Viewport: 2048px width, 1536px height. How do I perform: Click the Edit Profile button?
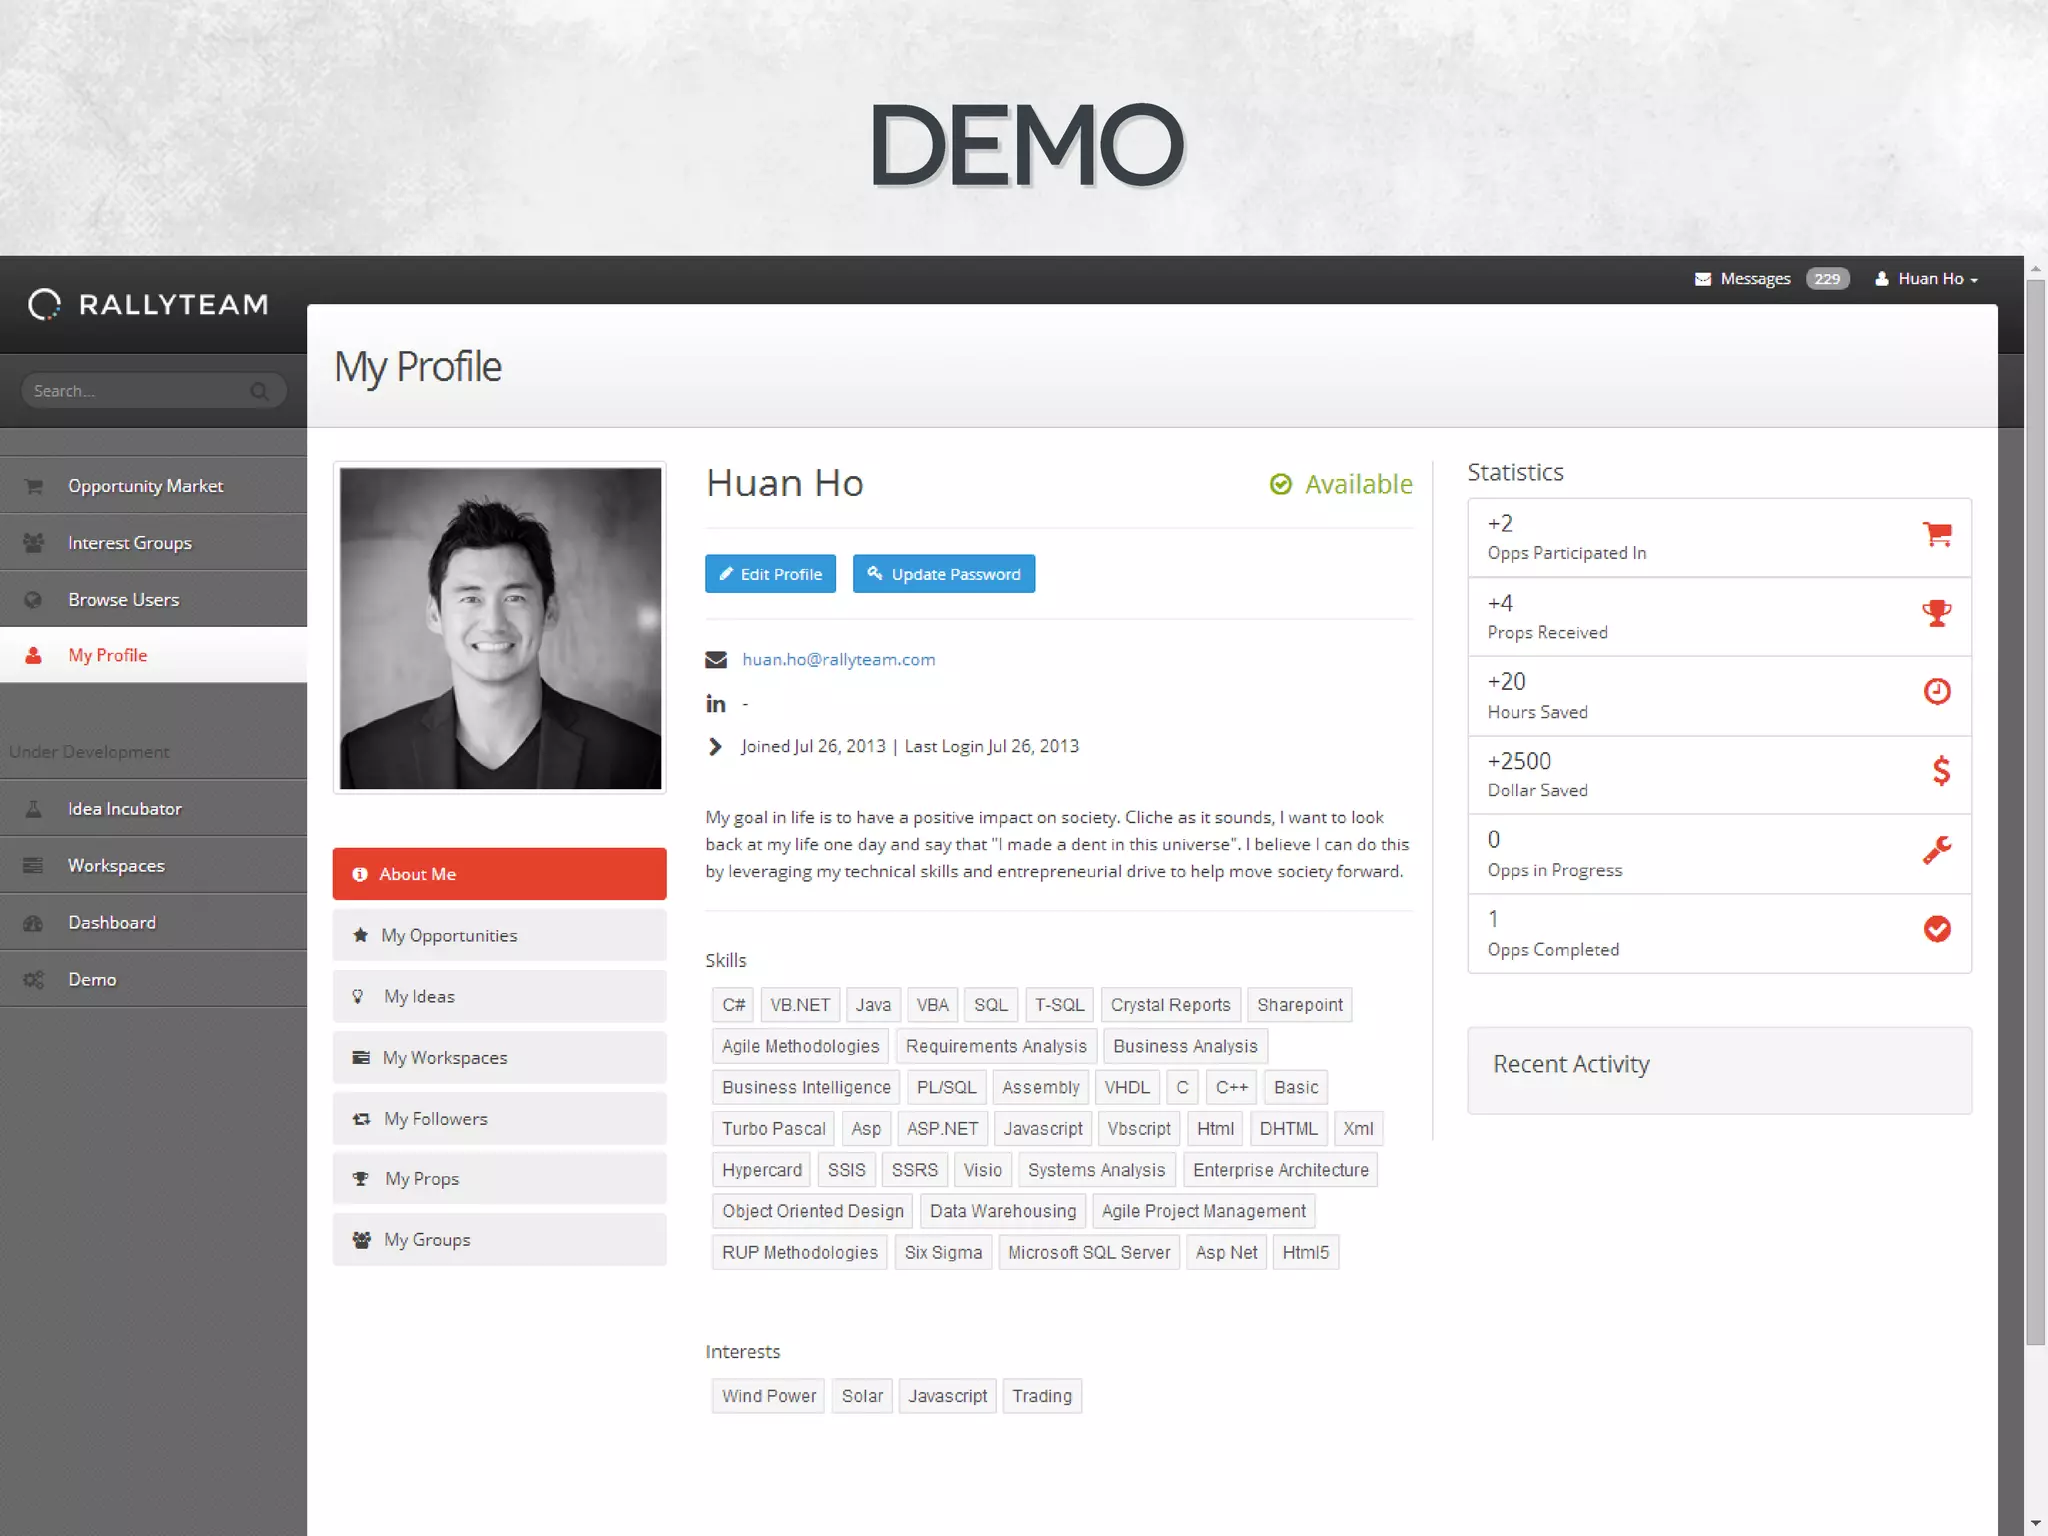click(770, 574)
